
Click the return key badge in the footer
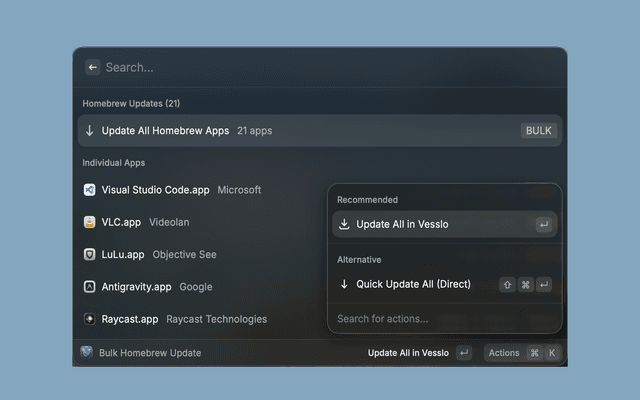tap(464, 353)
